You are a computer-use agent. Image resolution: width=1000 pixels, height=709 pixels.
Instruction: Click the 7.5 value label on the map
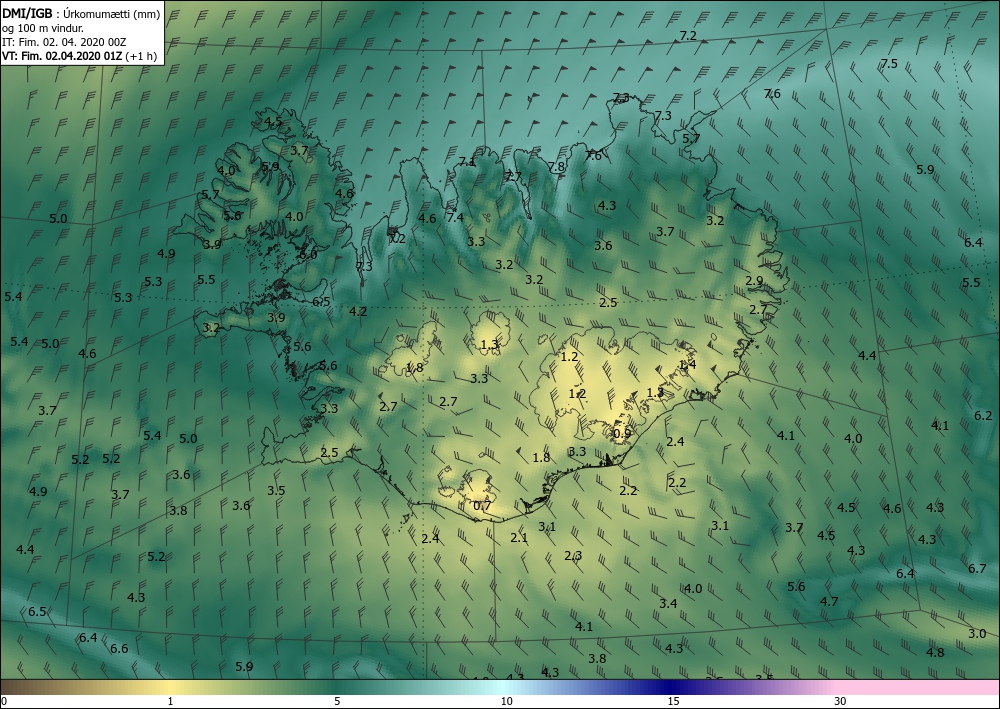(888, 64)
